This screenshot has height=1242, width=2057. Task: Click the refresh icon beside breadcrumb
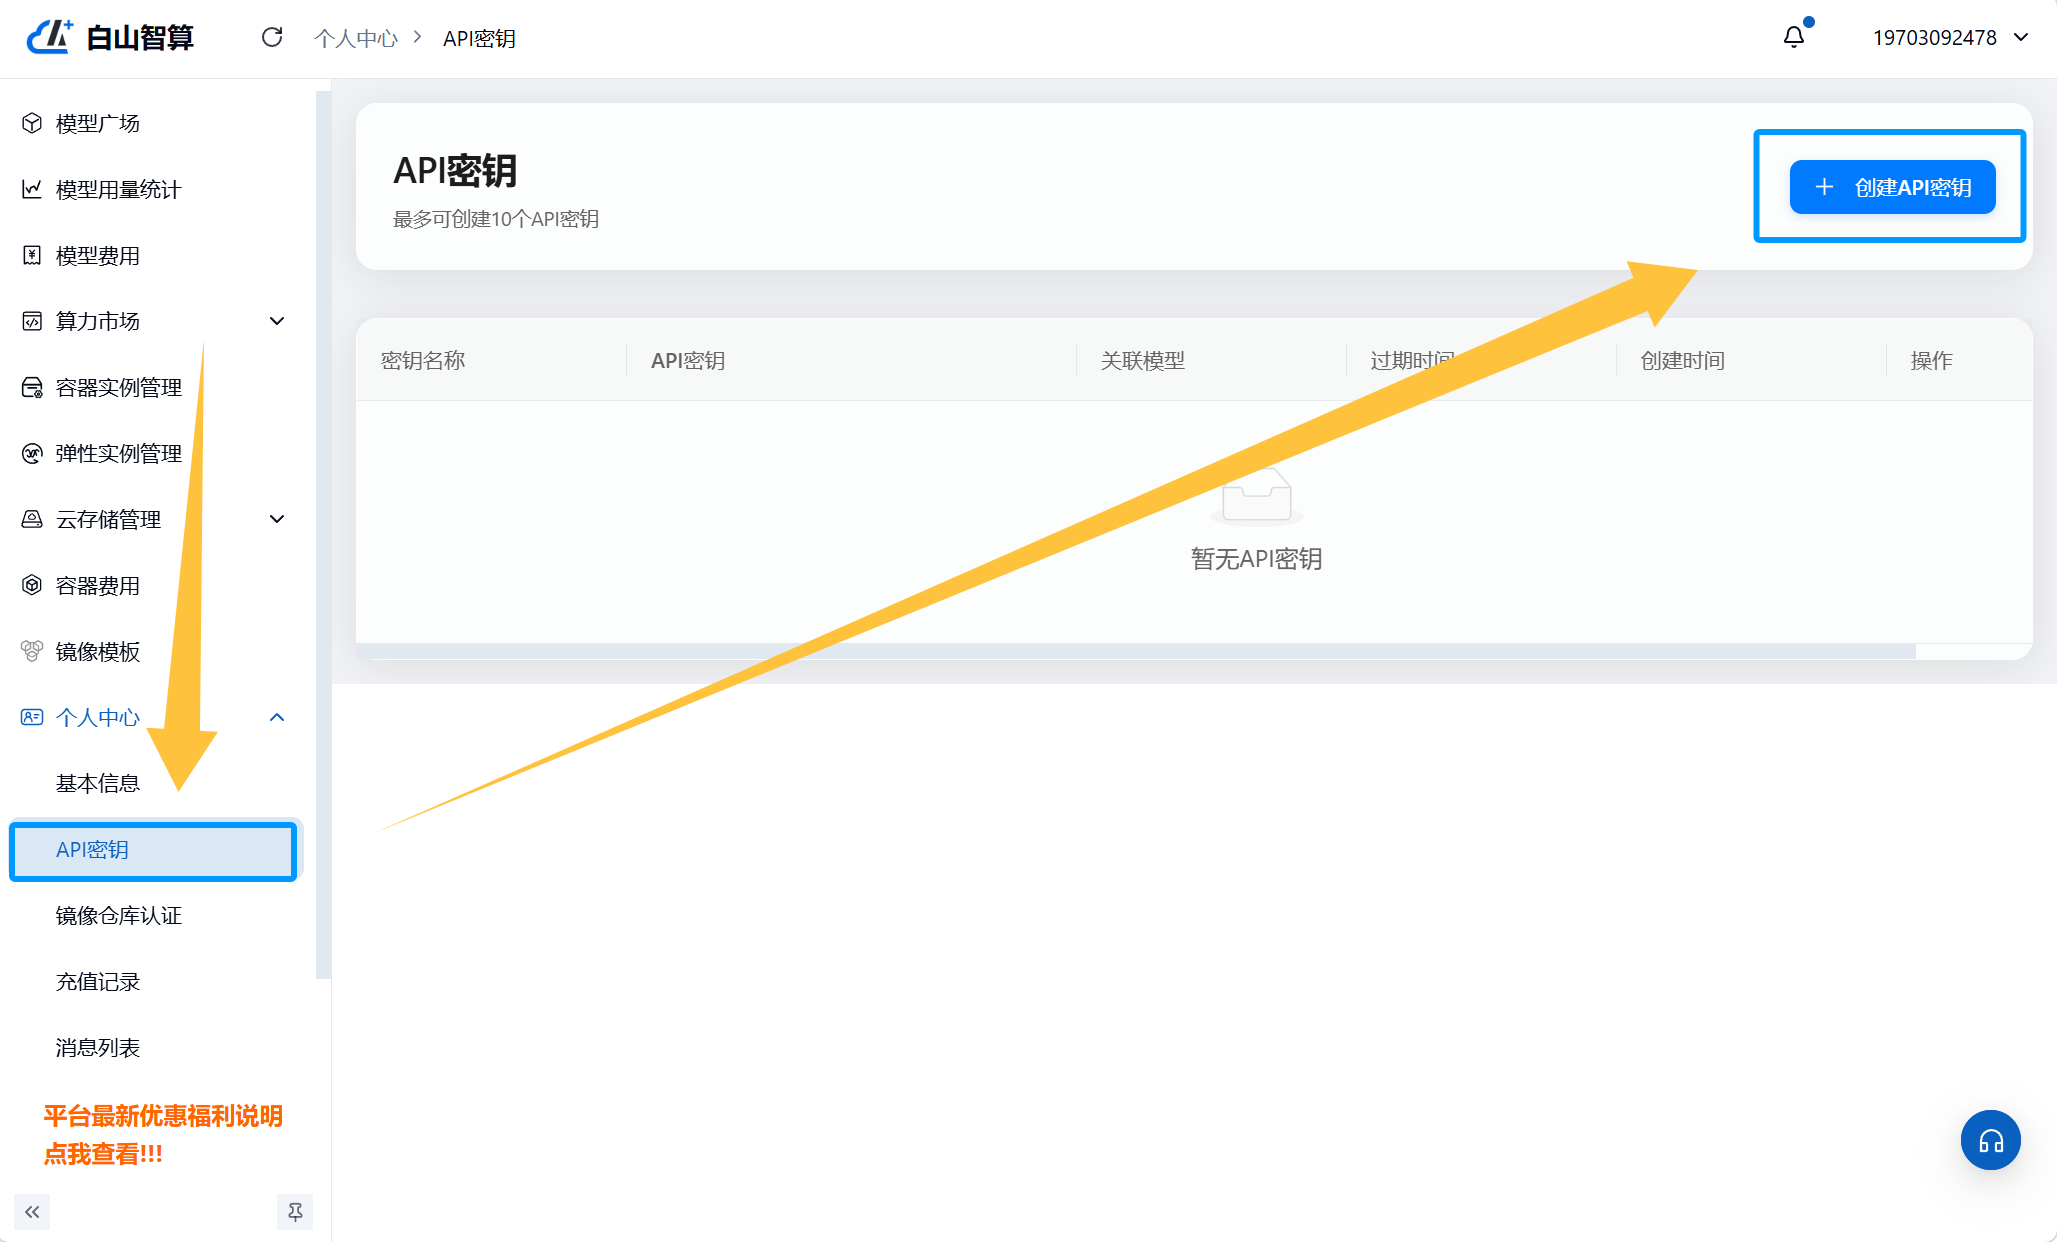(272, 37)
